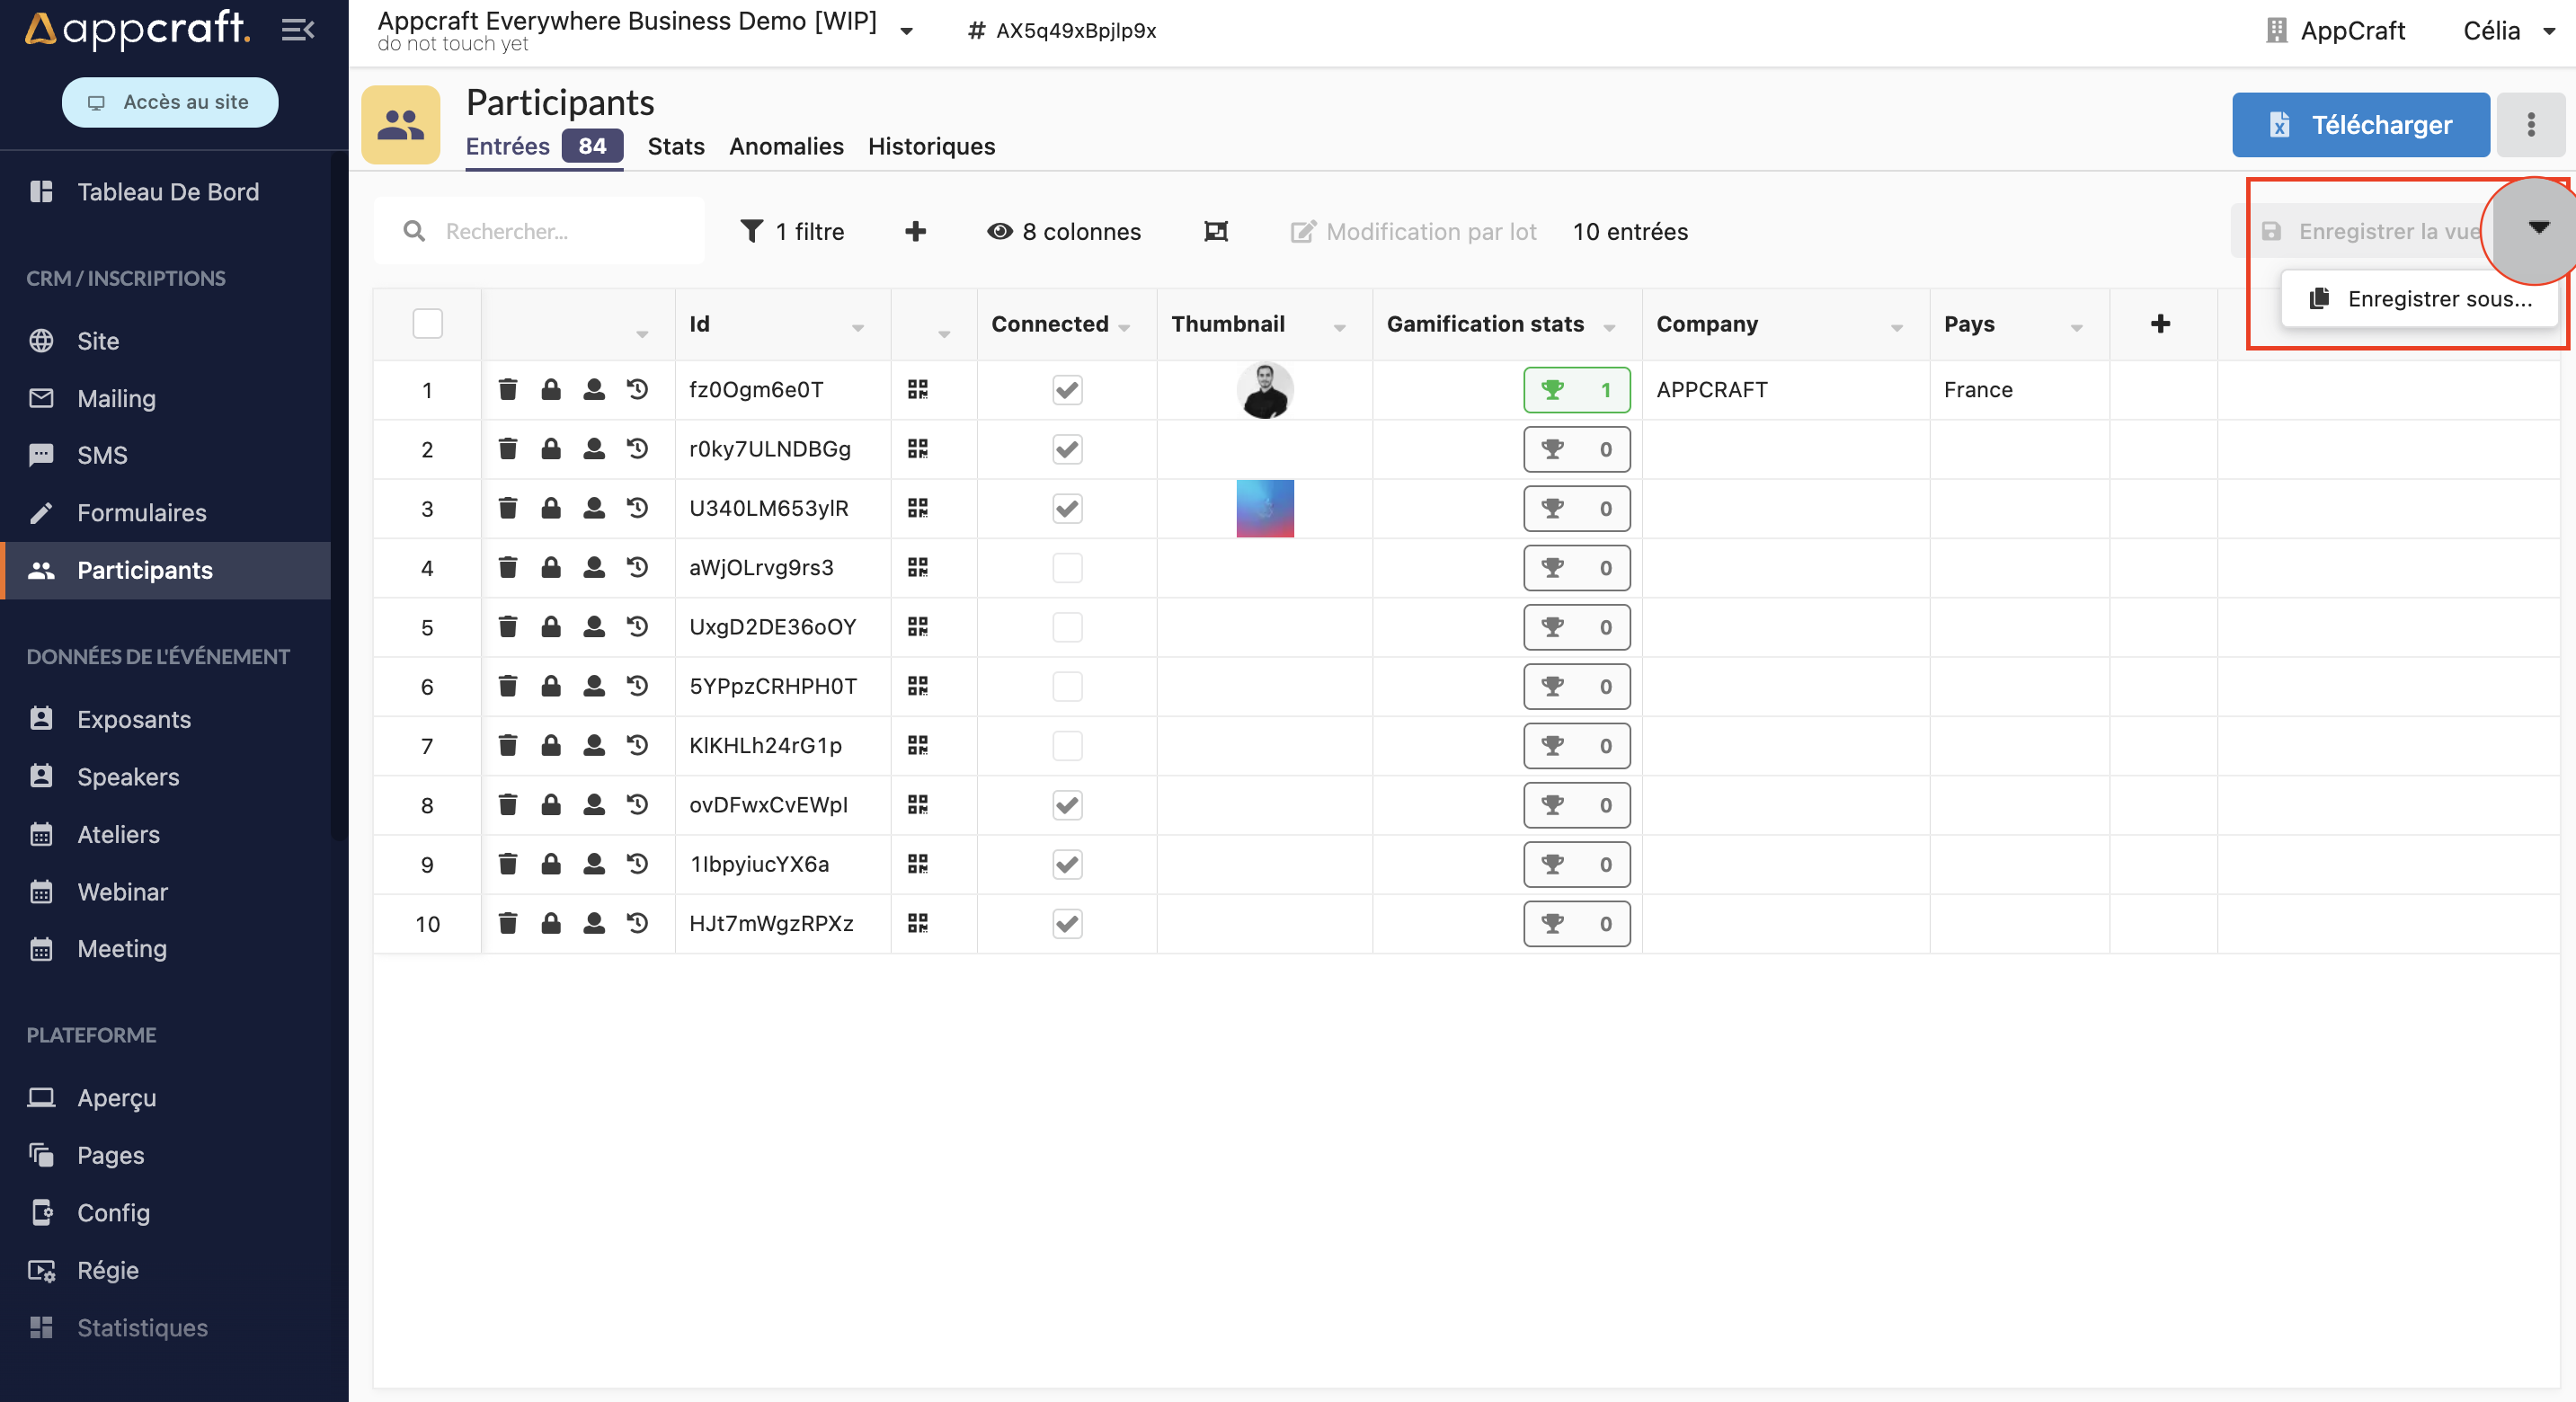Click the history icon in row 5
Screen dimensions: 2576x1402
coord(637,627)
